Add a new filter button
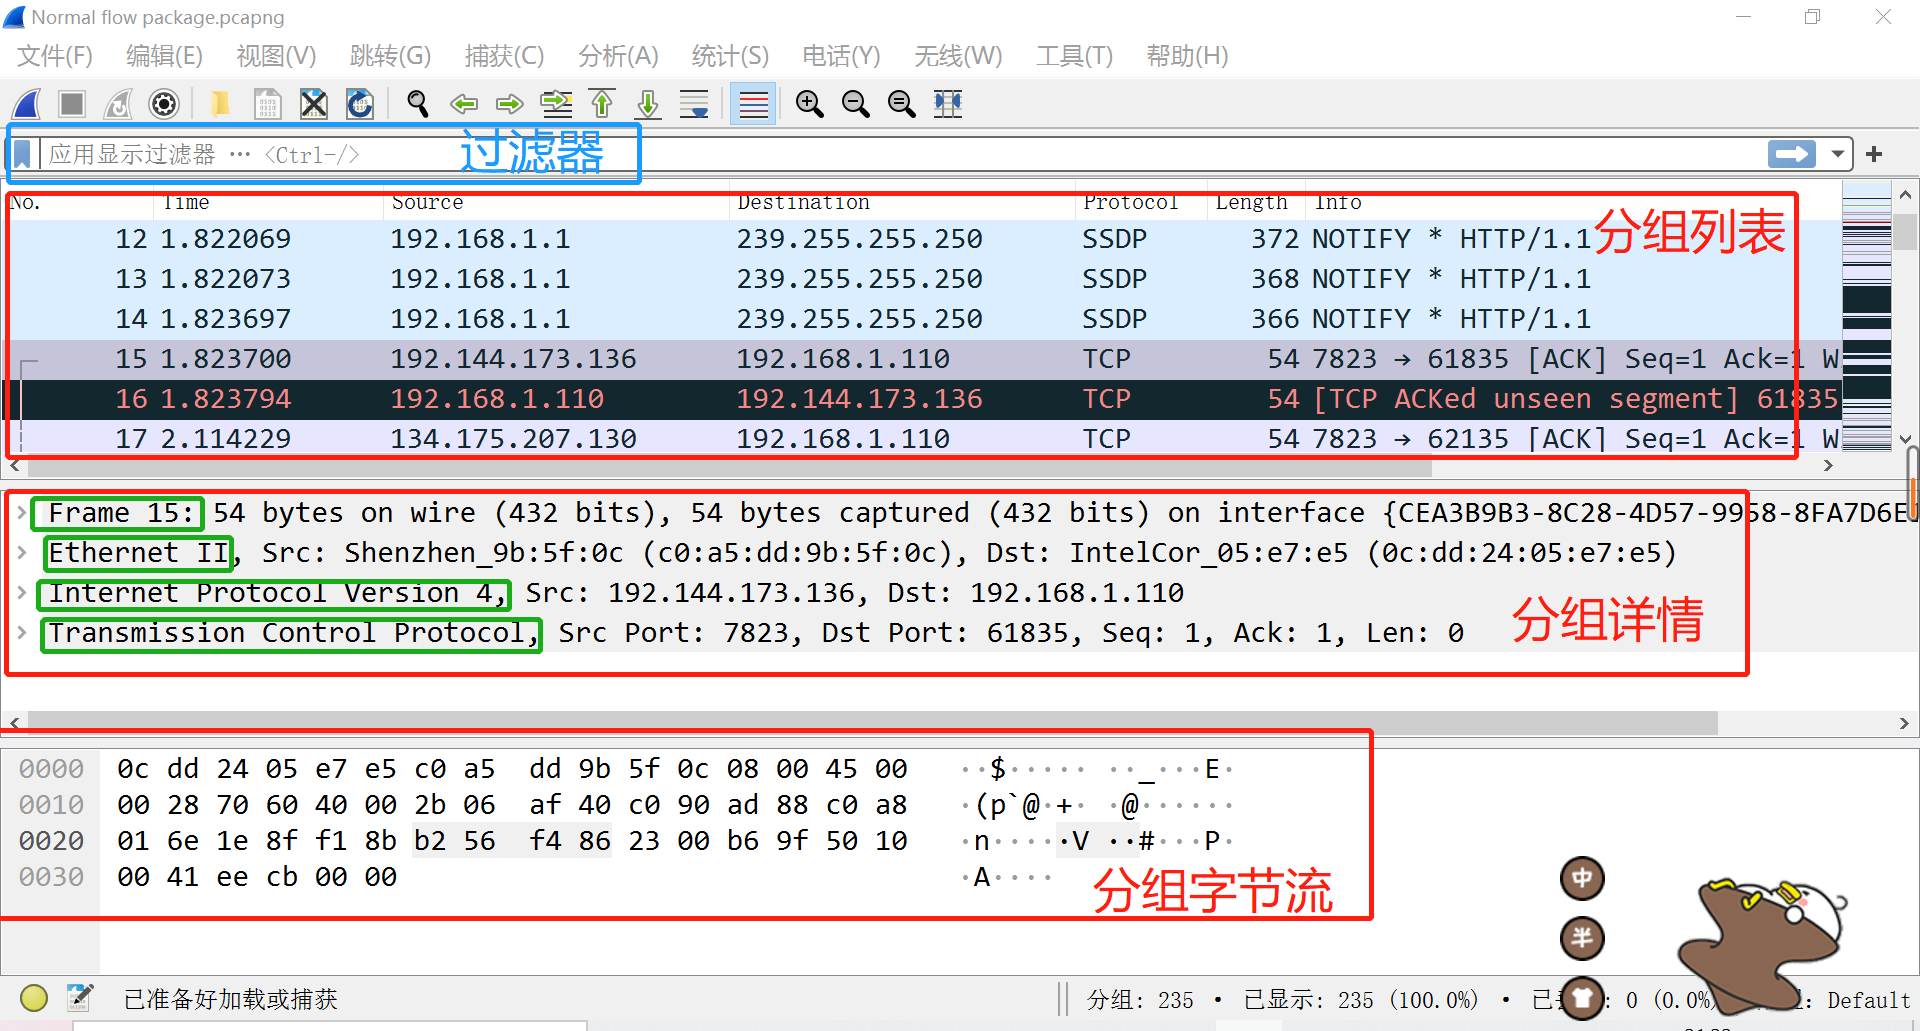This screenshot has height=1031, width=1920. click(x=1875, y=153)
